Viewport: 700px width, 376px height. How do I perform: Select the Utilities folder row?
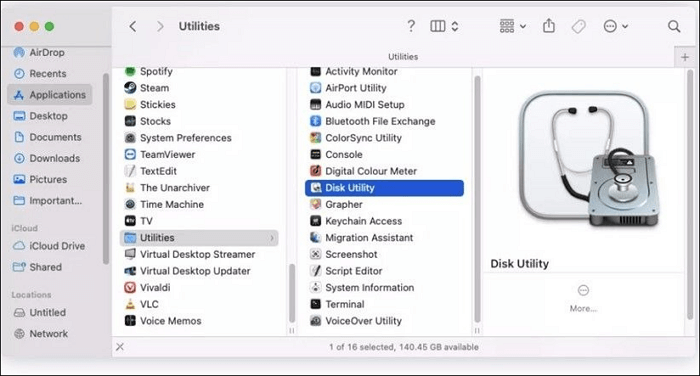[199, 238]
